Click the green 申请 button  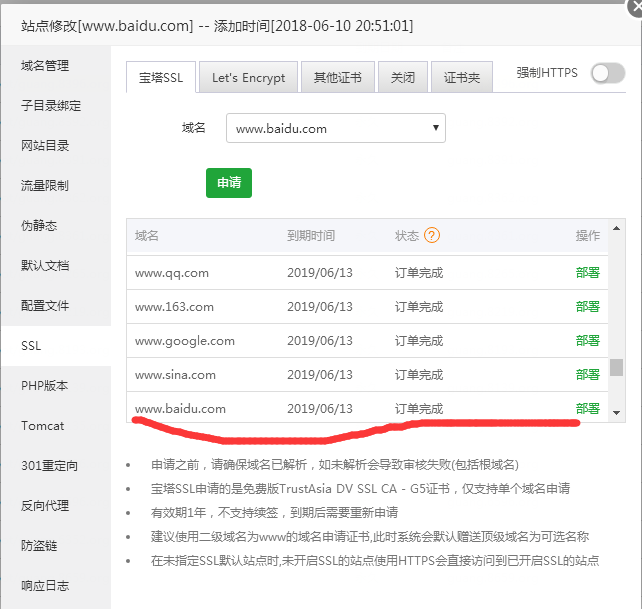pos(229,183)
